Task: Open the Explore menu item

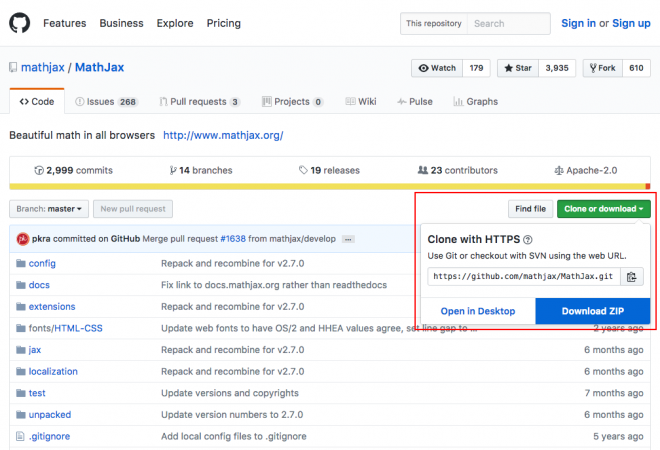Action: 175,22
